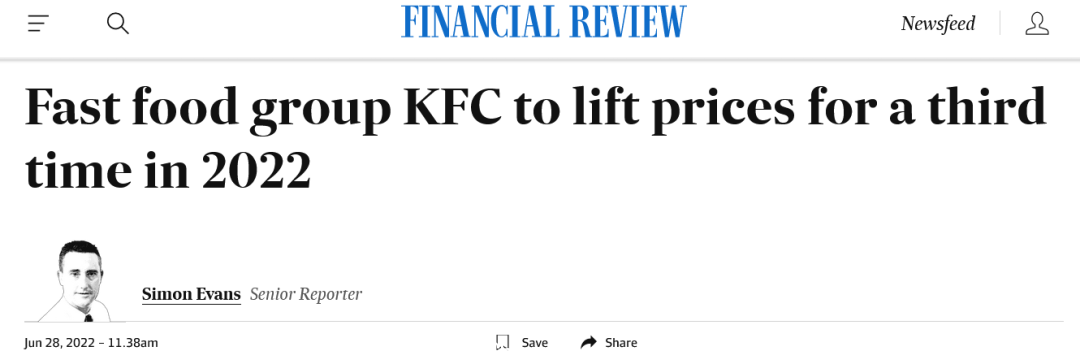
Task: Open the Newsfeed link
Action: tap(938, 23)
